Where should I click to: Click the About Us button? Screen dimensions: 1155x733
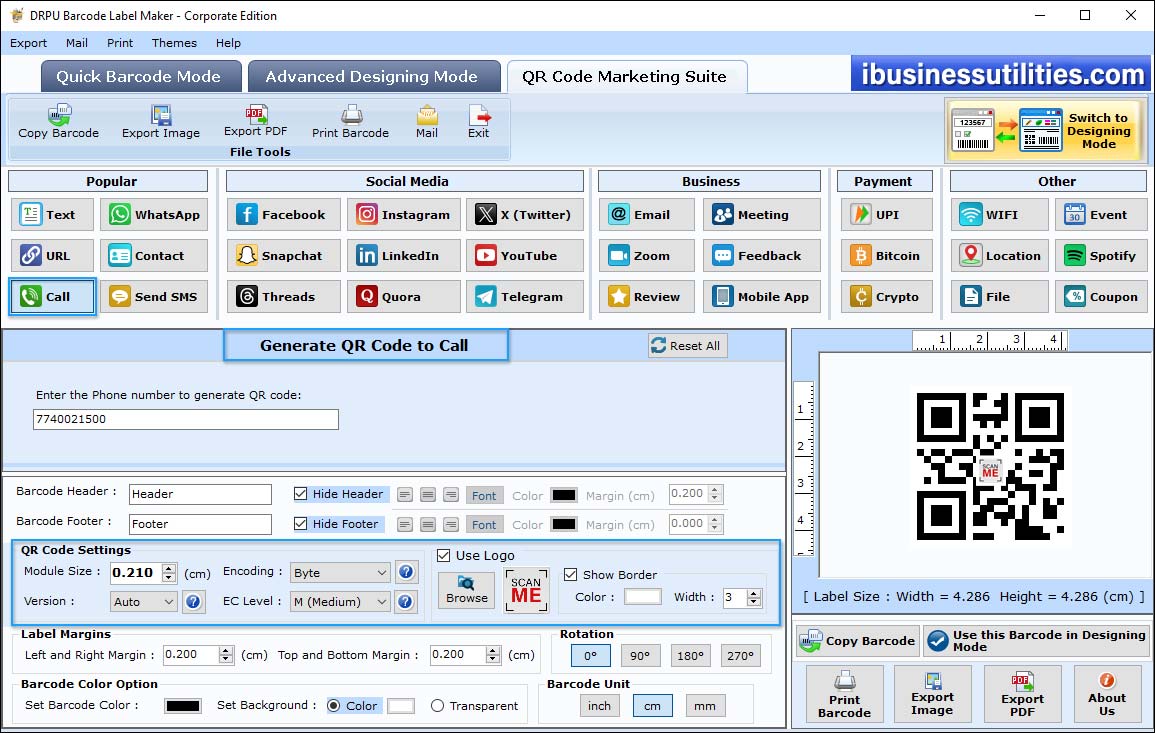[x=1107, y=694]
